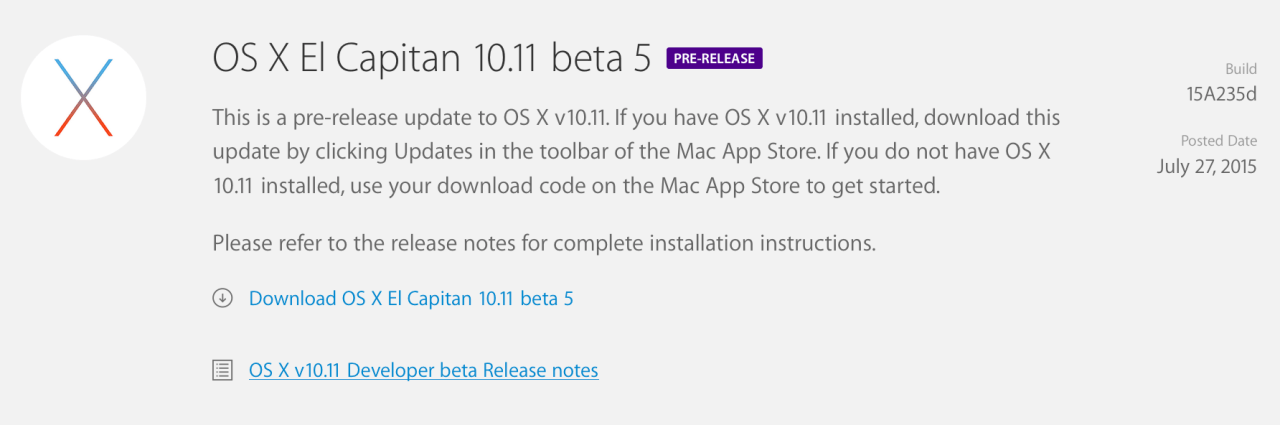1280x425 pixels.
Task: Click the circular download arrow icon
Action: pyautogui.click(x=222, y=298)
